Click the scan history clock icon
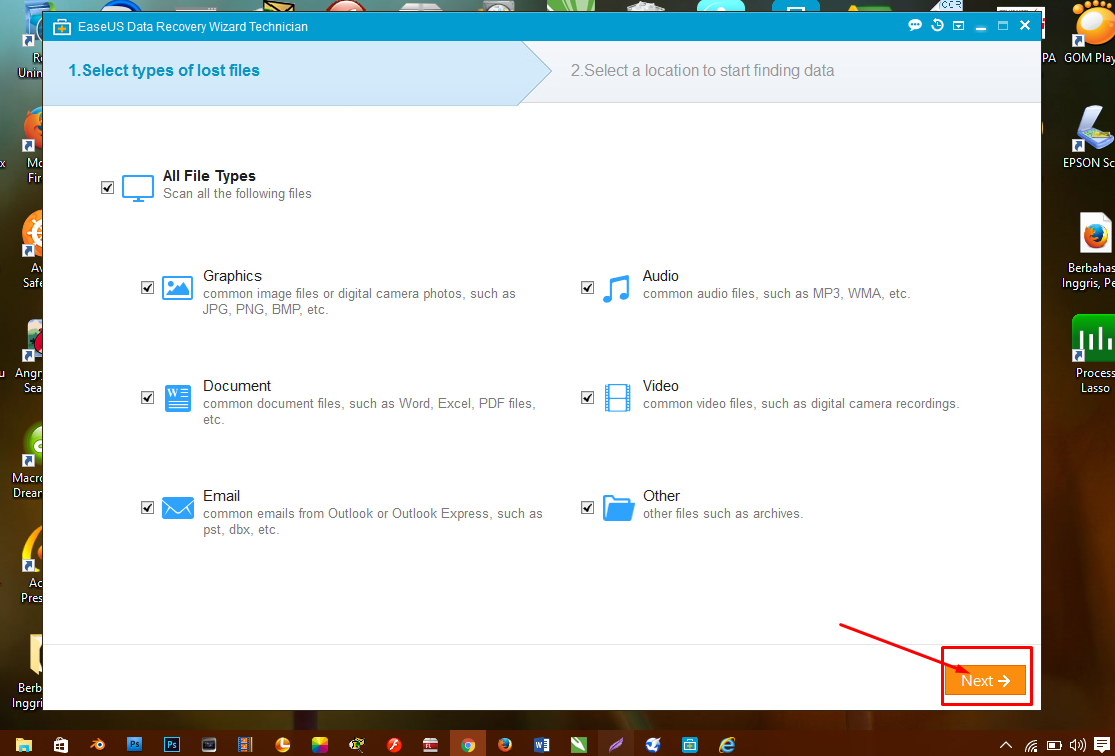1115x756 pixels. (937, 26)
